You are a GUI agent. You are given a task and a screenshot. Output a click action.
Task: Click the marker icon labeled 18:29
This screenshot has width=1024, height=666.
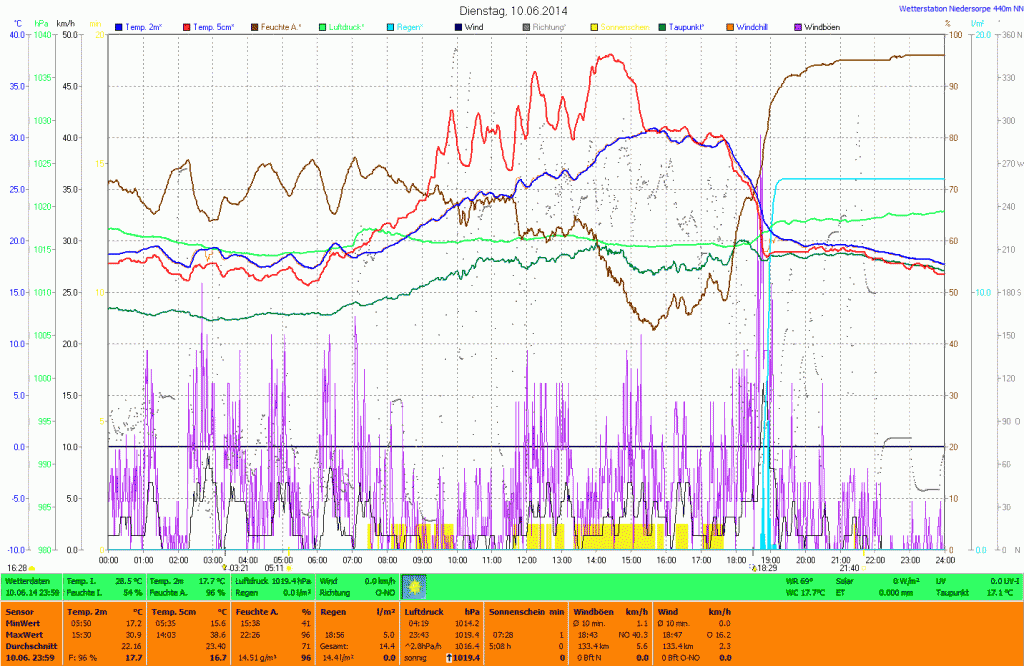tap(753, 567)
